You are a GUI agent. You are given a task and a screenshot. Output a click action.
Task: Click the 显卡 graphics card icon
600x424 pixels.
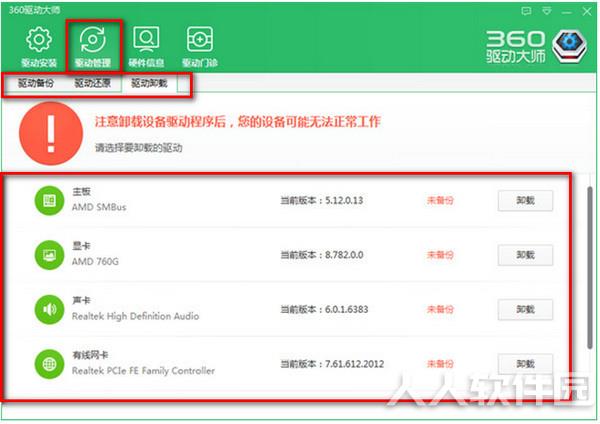[49, 255]
